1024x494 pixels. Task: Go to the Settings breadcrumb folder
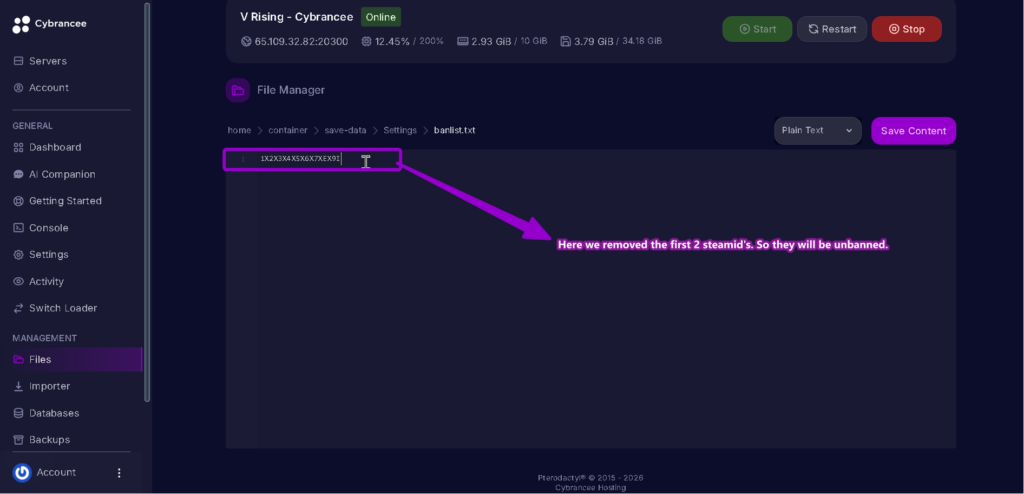(x=400, y=130)
